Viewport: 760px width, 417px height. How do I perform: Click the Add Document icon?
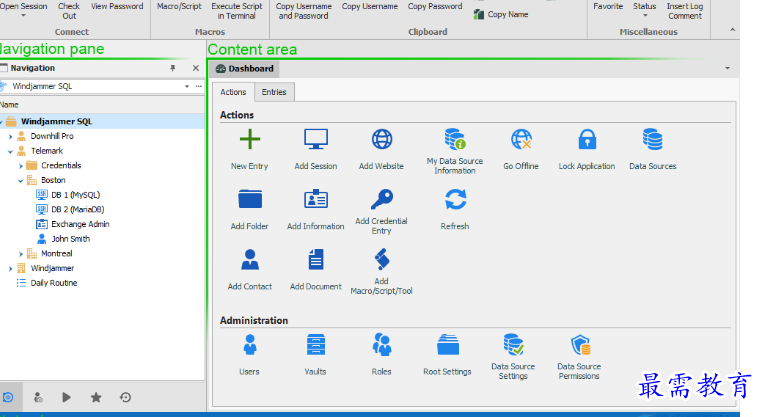(x=316, y=259)
